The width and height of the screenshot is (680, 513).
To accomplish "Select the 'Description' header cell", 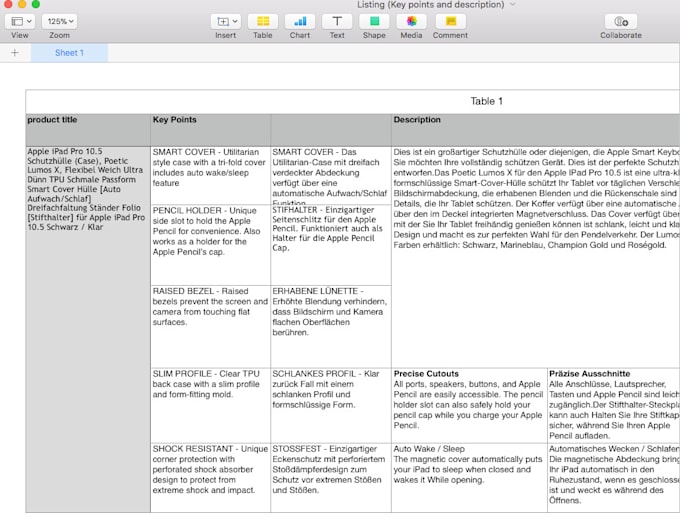I will click(536, 130).
